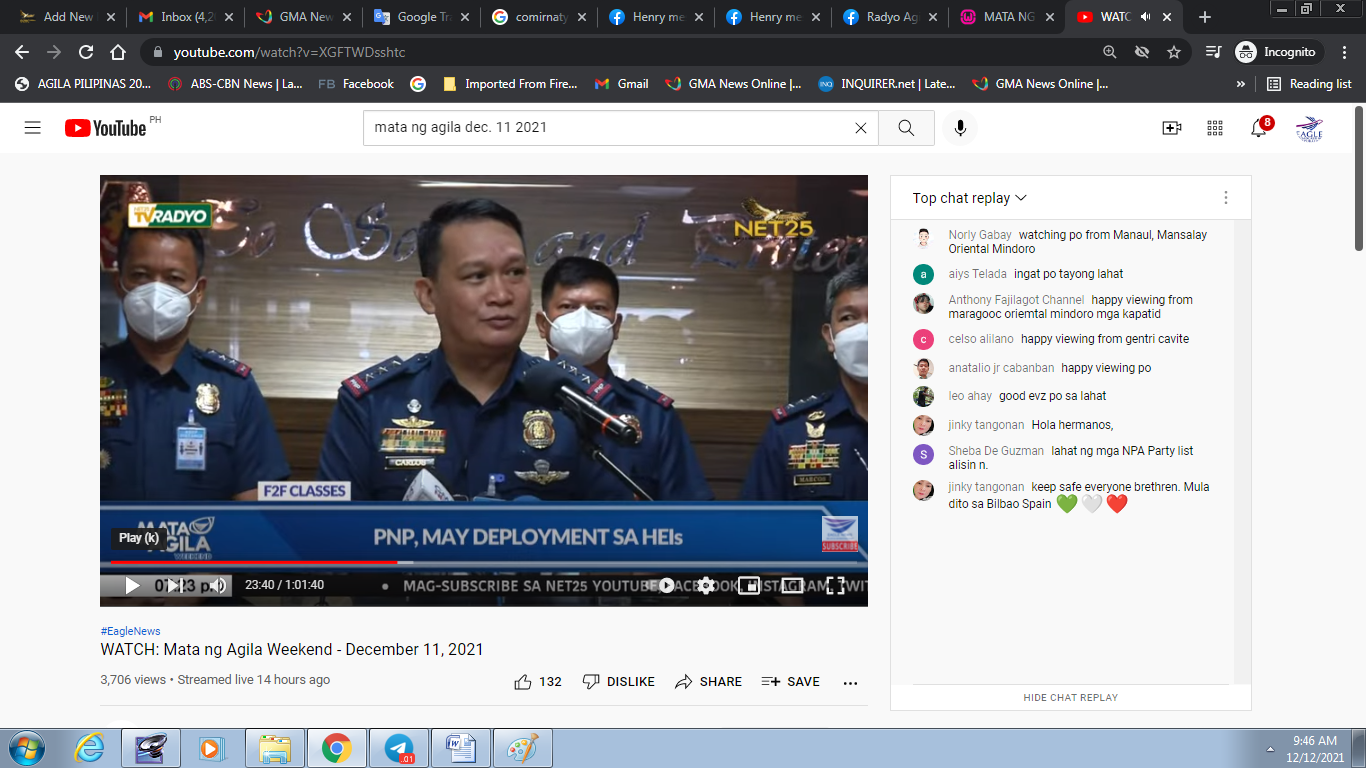Viewport: 1366px width, 768px height.
Task: Open the YouTube hamburger guide menu
Action: pos(33,127)
